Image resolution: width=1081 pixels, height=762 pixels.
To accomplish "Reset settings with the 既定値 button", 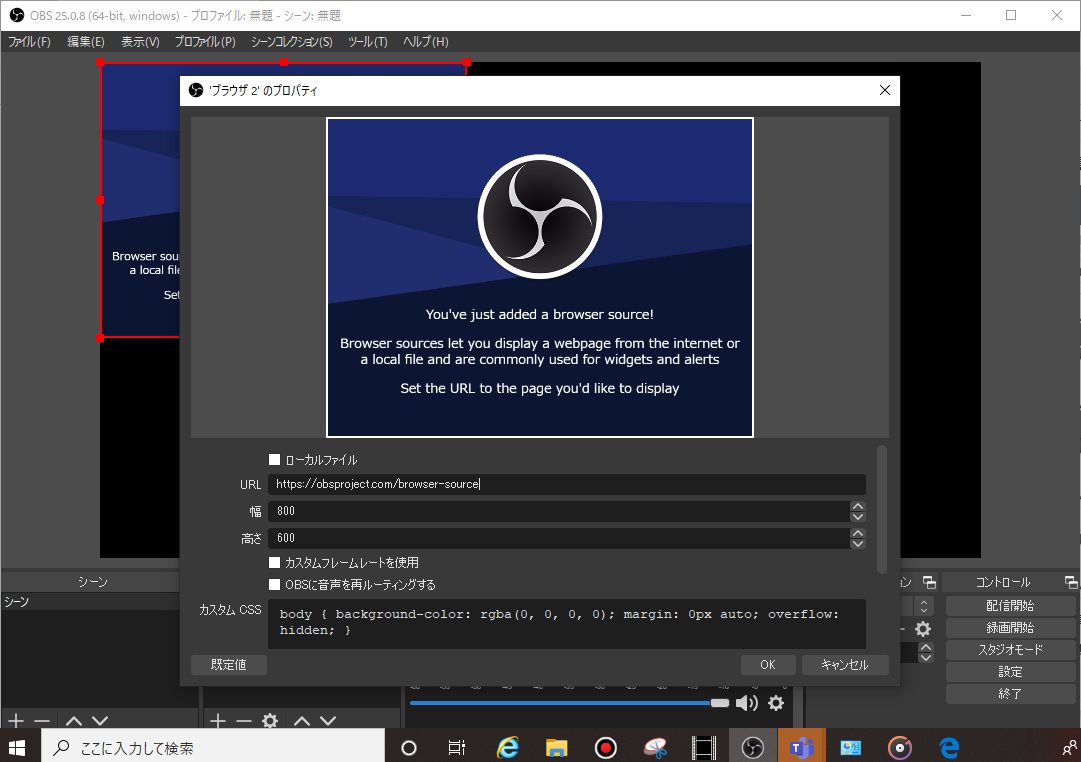I will point(228,665).
